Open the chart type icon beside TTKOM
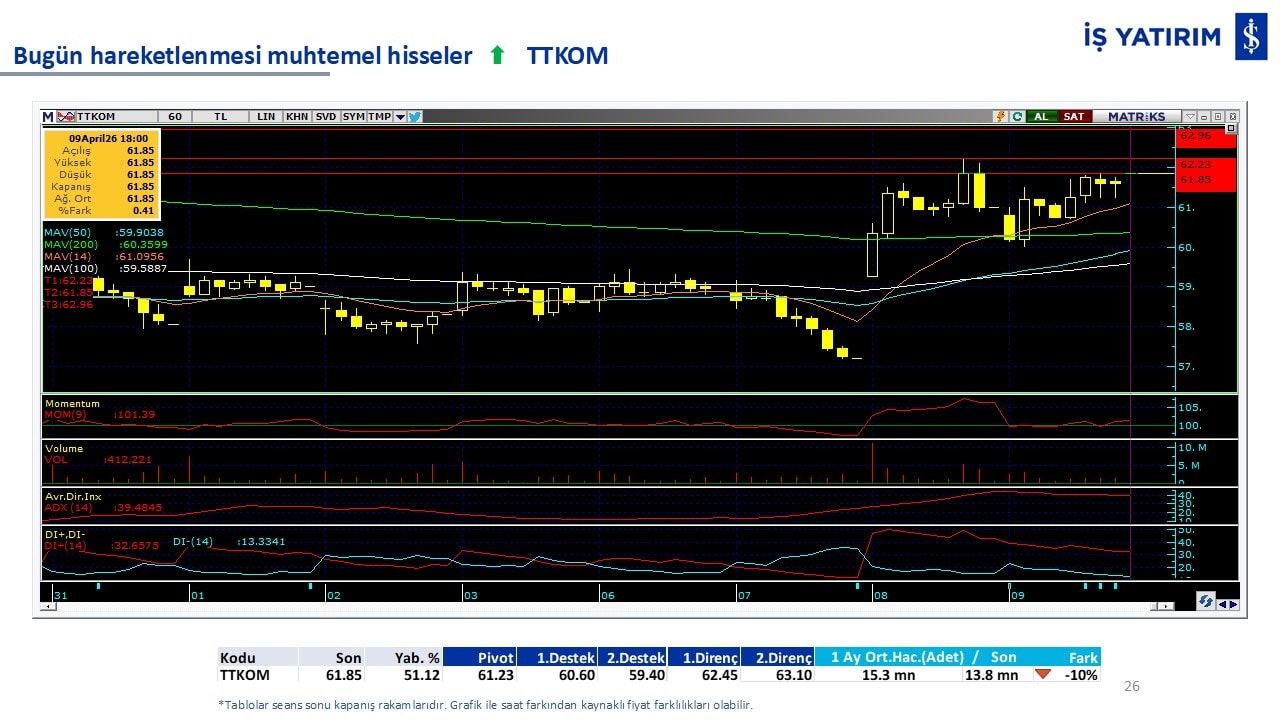 click(x=66, y=117)
